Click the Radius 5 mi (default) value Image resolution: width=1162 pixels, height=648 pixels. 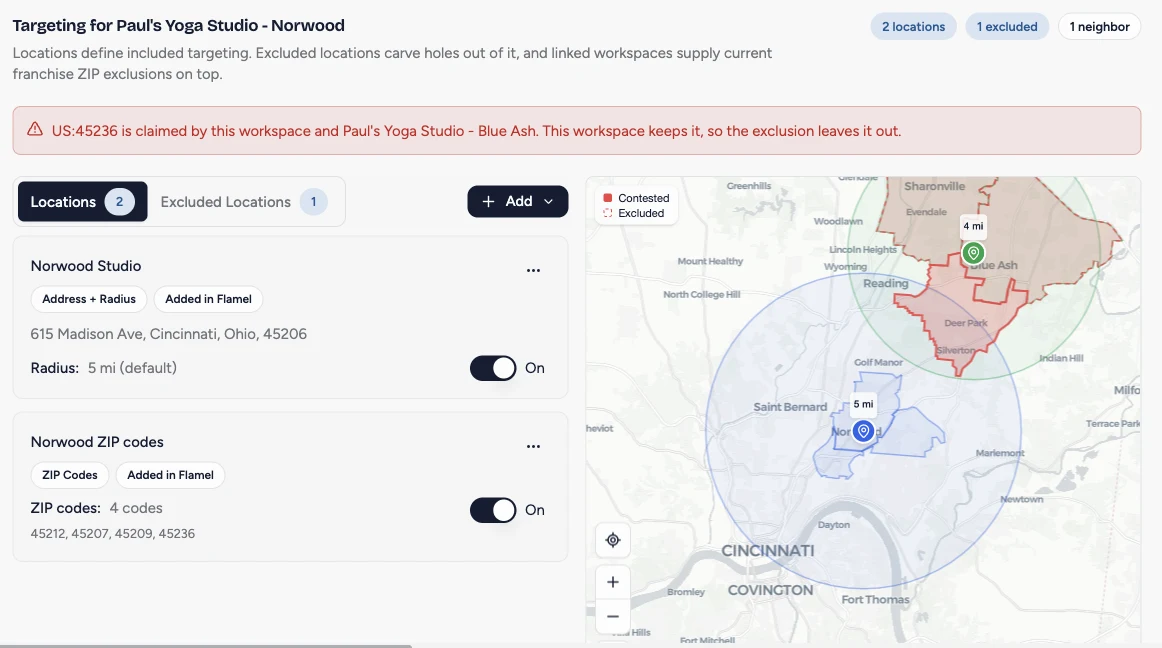(x=132, y=368)
